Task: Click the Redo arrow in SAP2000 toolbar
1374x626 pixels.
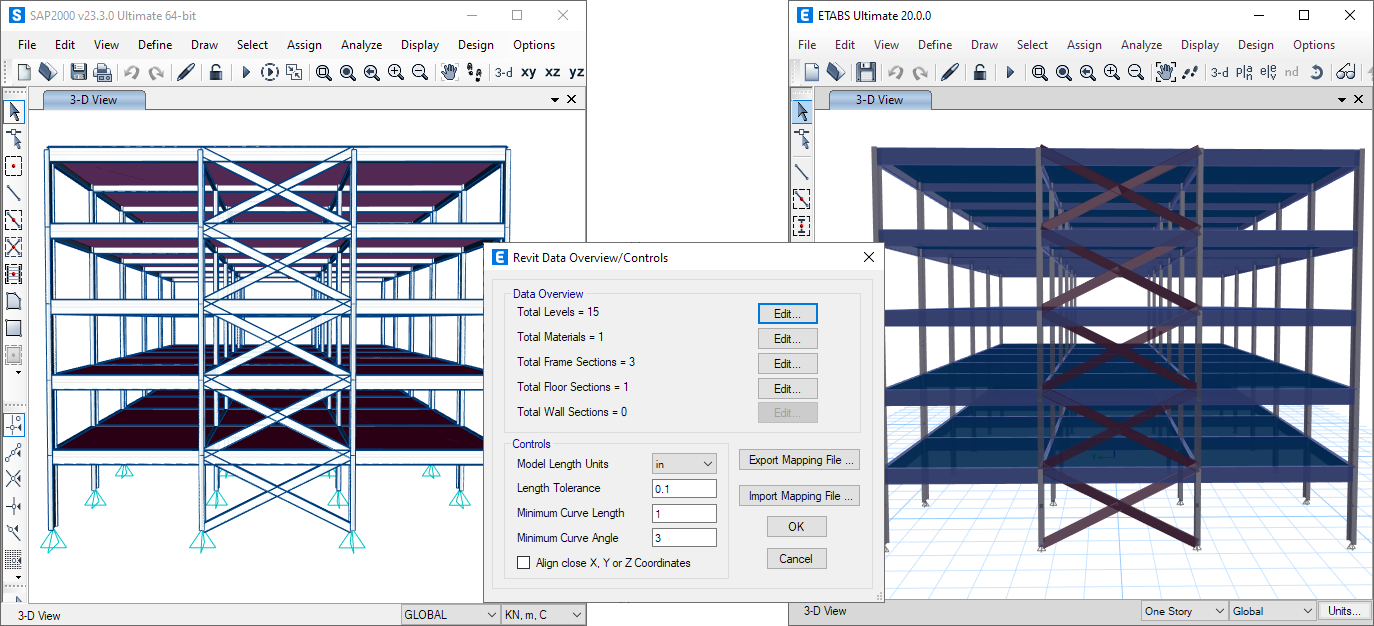Action: pyautogui.click(x=156, y=72)
